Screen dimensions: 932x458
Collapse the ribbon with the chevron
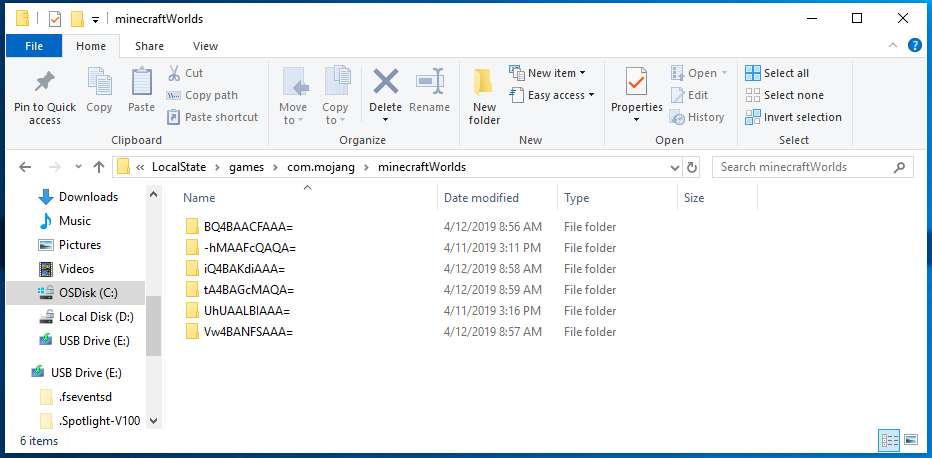[x=893, y=45]
